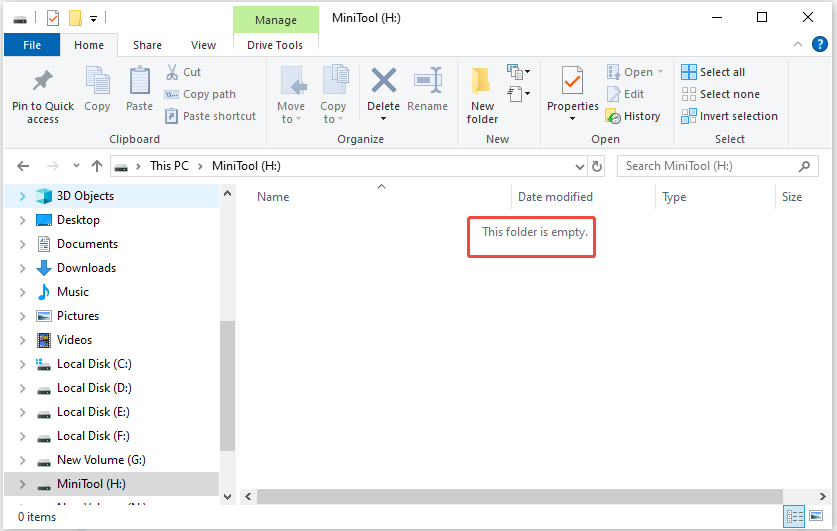
Task: Sort by Name column header
Action: click(273, 197)
